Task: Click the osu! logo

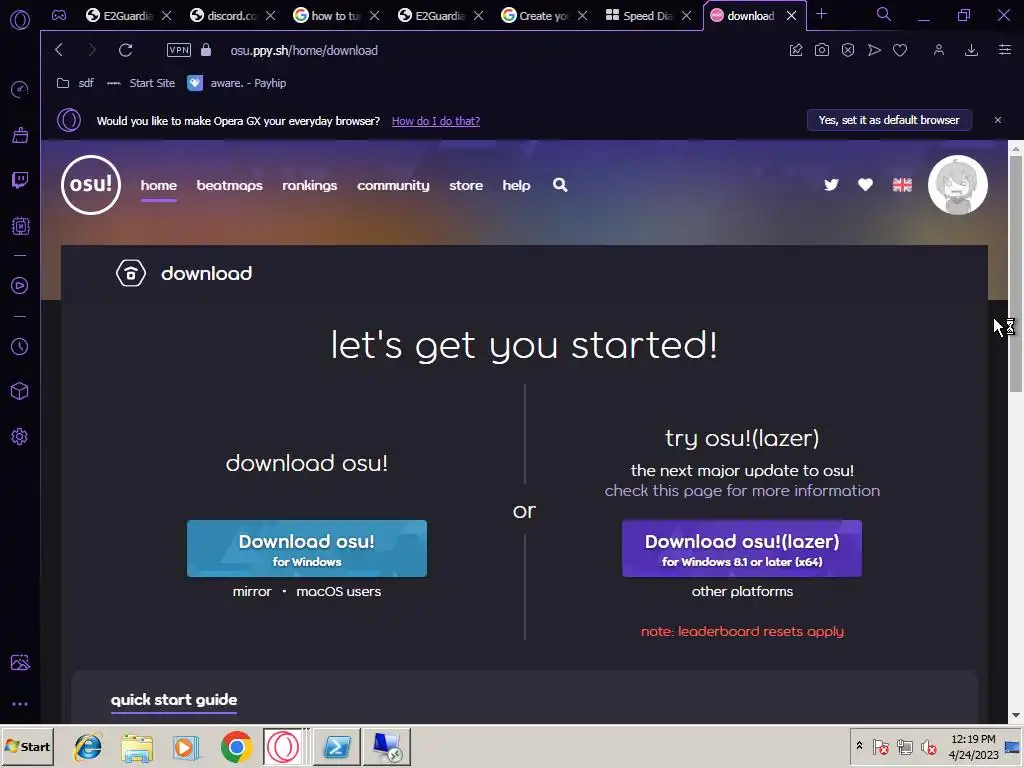Action: tap(91, 185)
